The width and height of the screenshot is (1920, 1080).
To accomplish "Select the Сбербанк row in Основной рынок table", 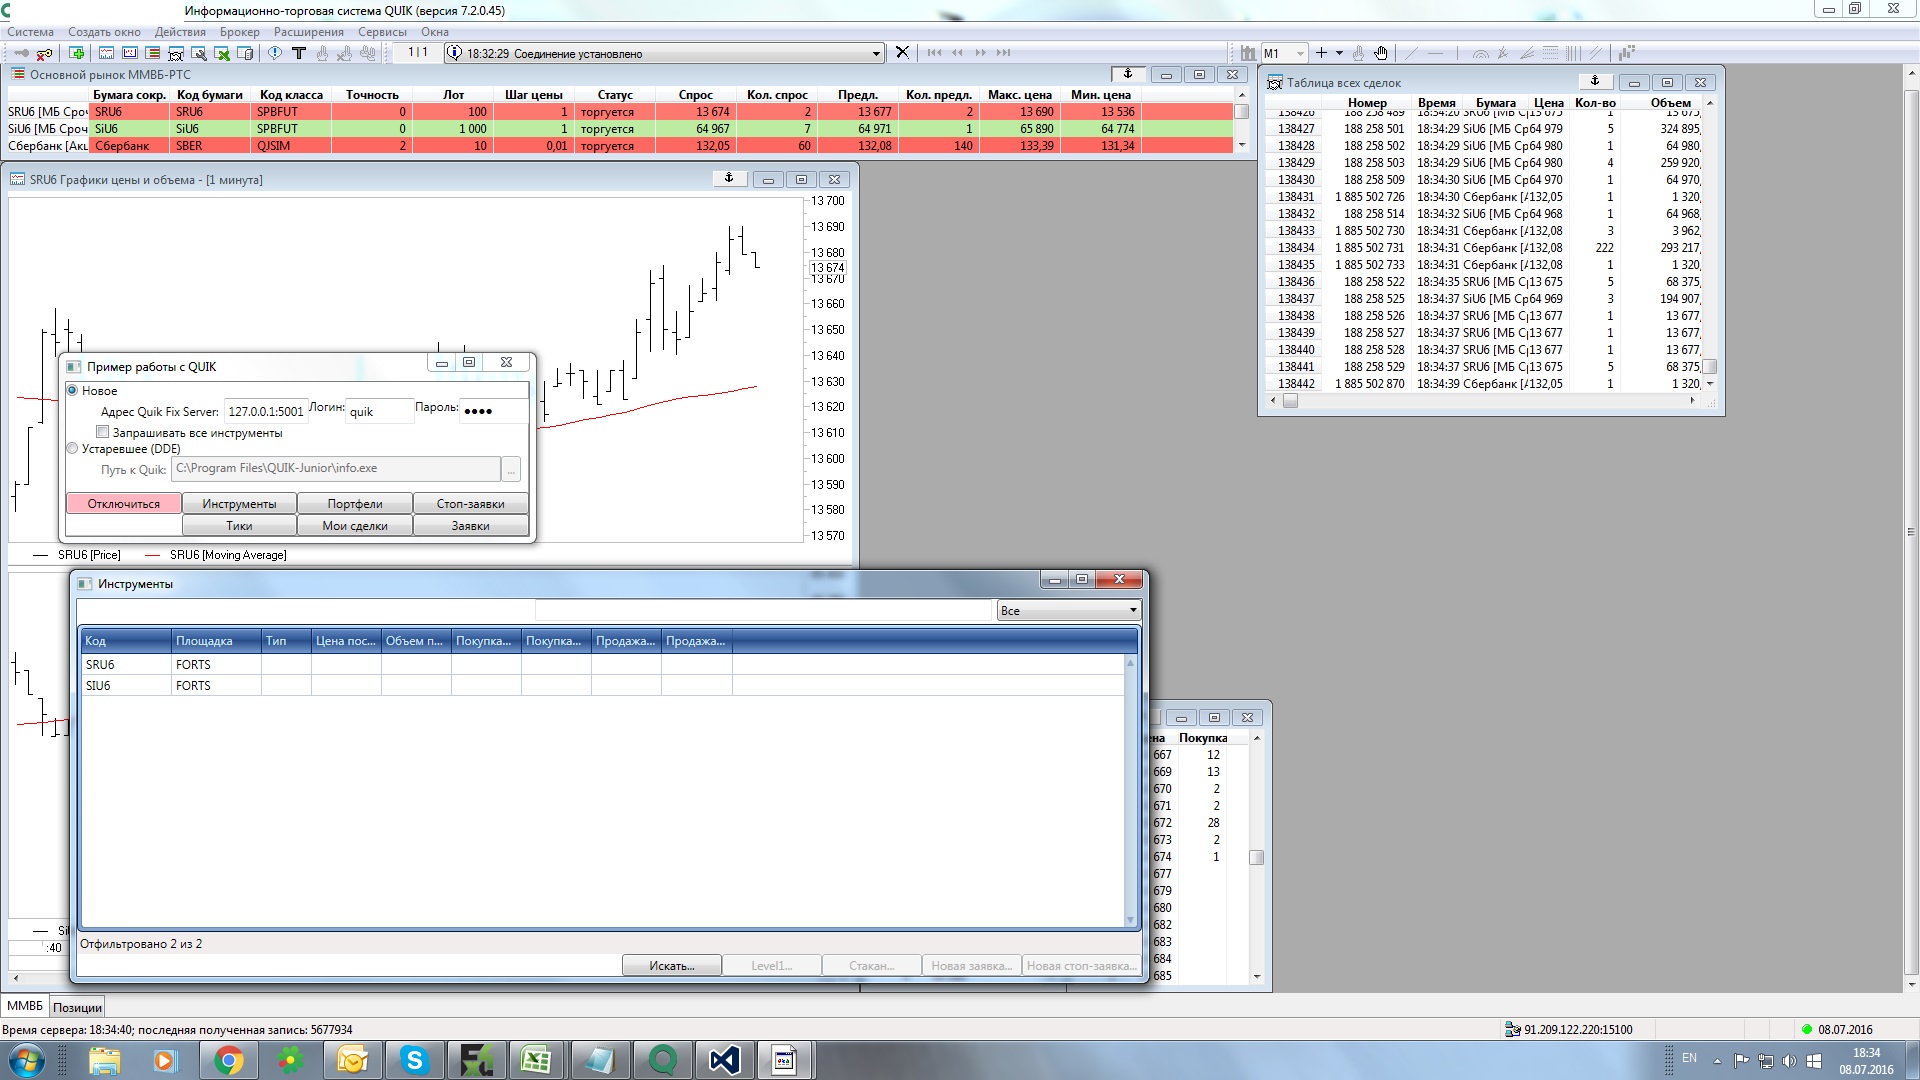I will pyautogui.click(x=620, y=146).
